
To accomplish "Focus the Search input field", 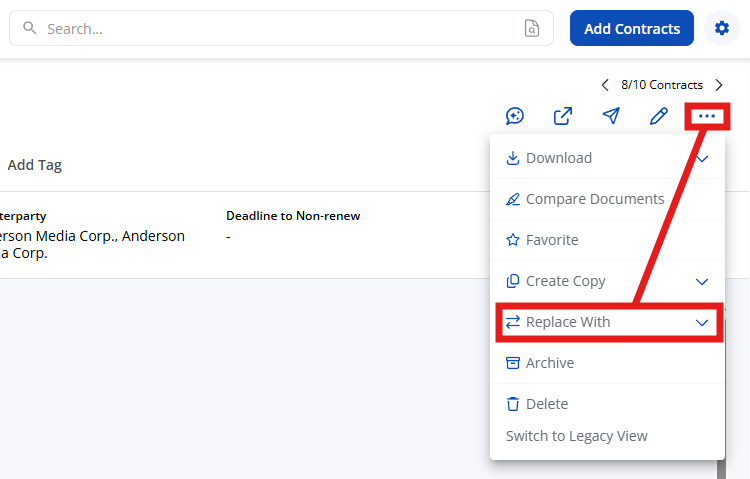I will point(270,29).
